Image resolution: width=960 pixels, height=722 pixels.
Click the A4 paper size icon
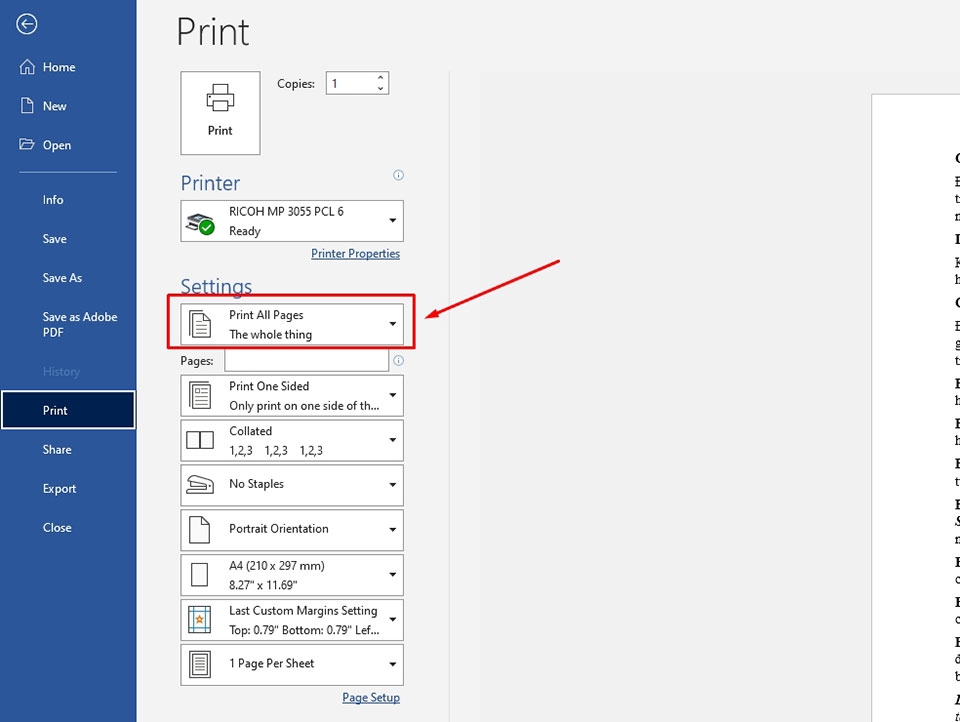(x=200, y=574)
